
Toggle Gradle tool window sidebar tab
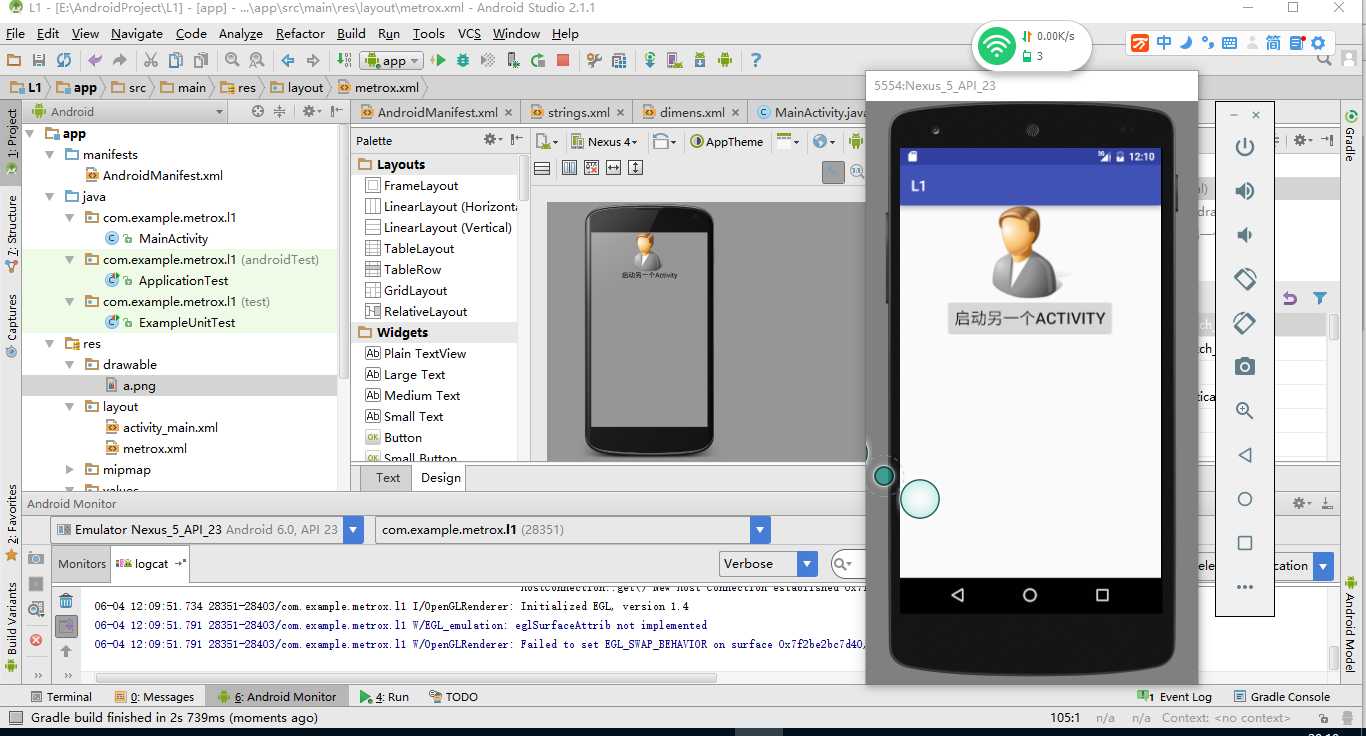pos(1350,136)
